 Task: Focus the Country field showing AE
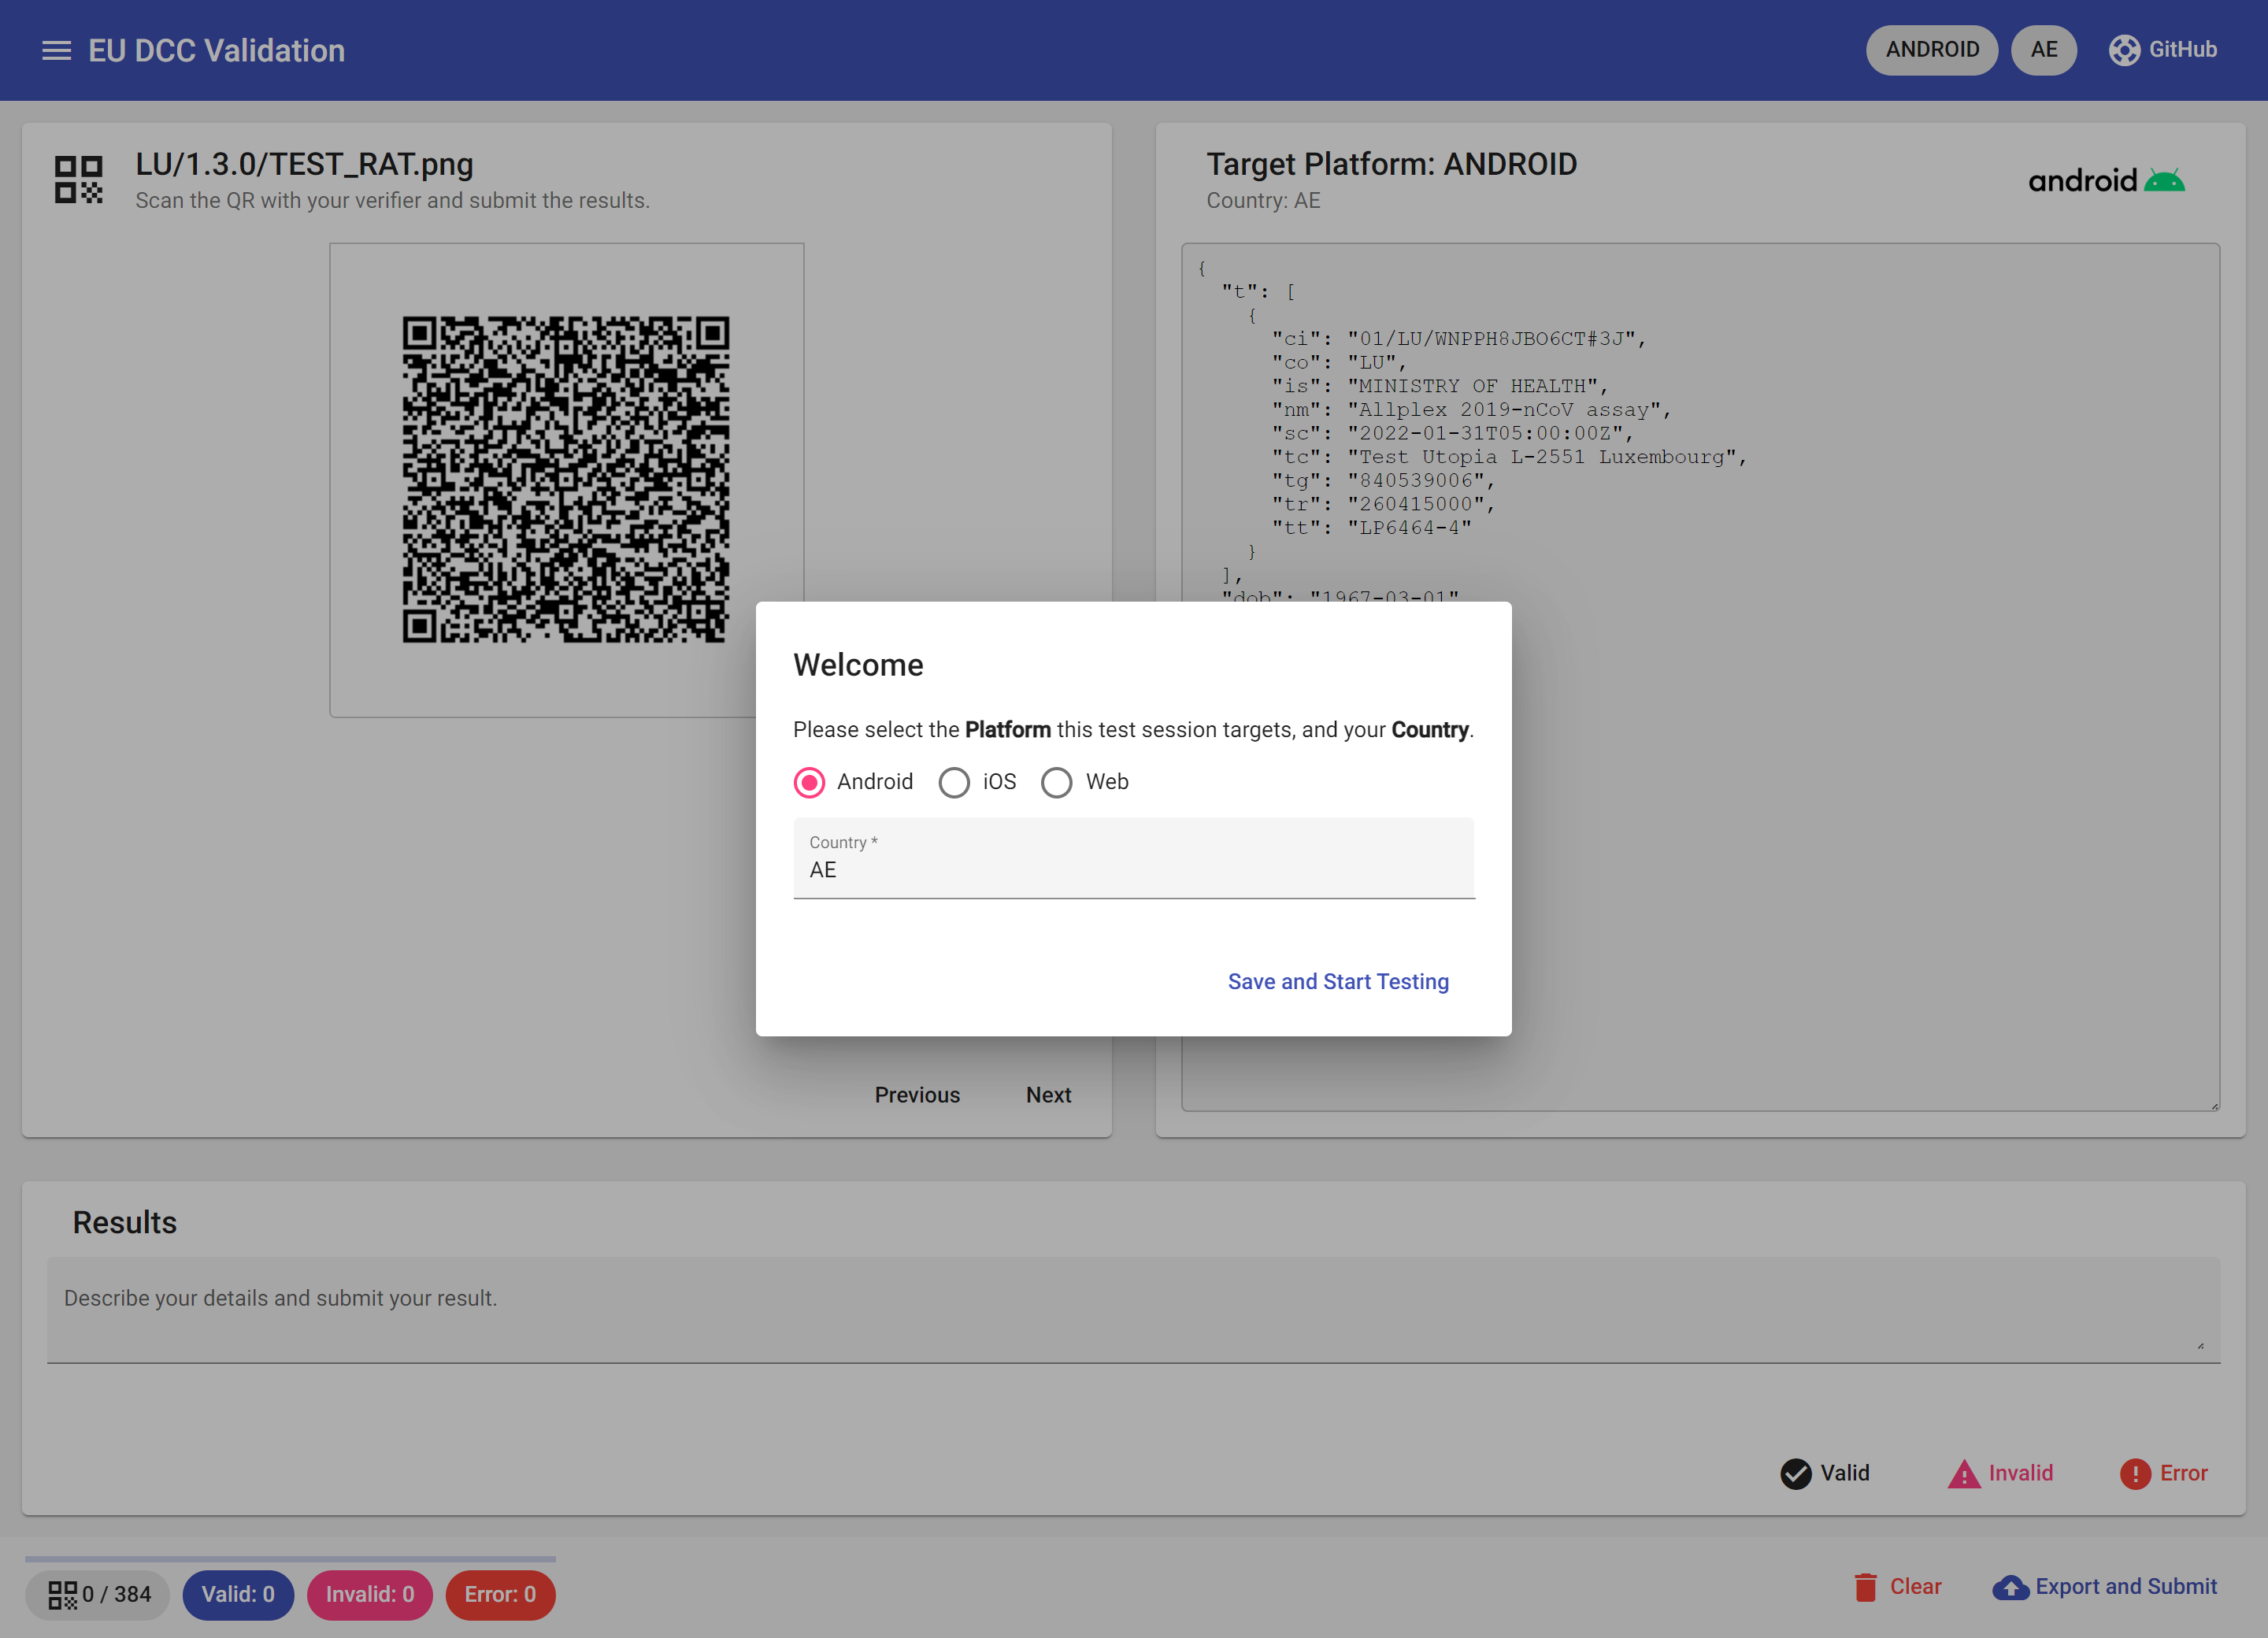click(x=1134, y=858)
